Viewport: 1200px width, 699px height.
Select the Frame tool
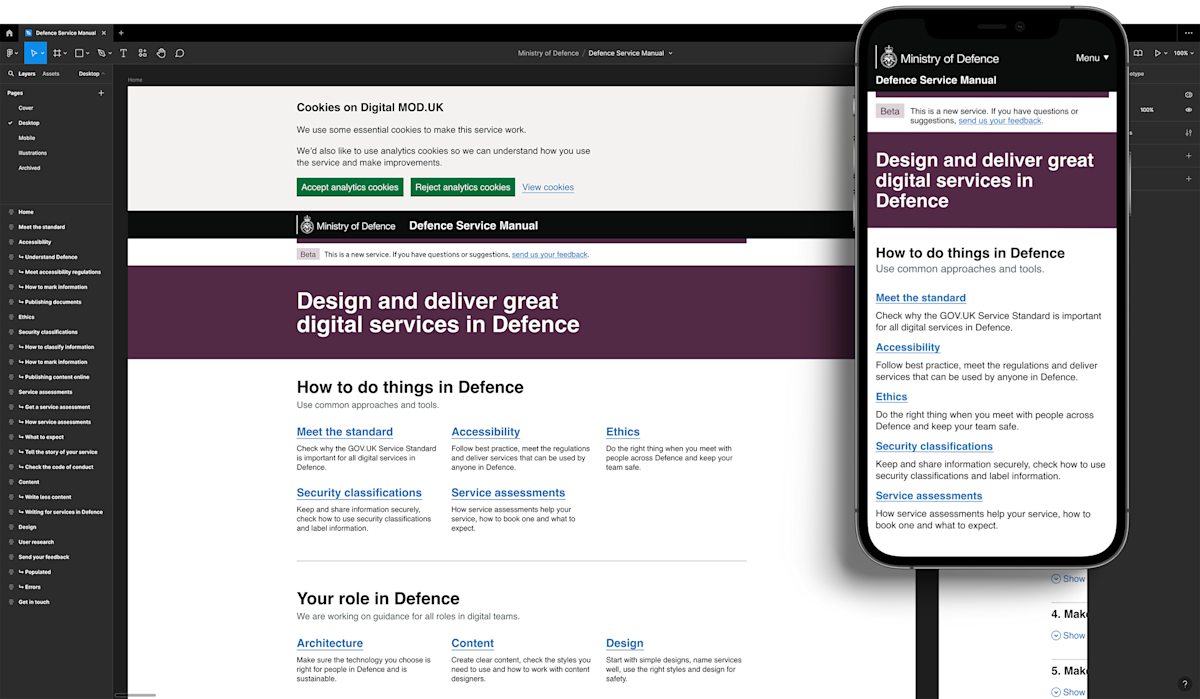[57, 53]
